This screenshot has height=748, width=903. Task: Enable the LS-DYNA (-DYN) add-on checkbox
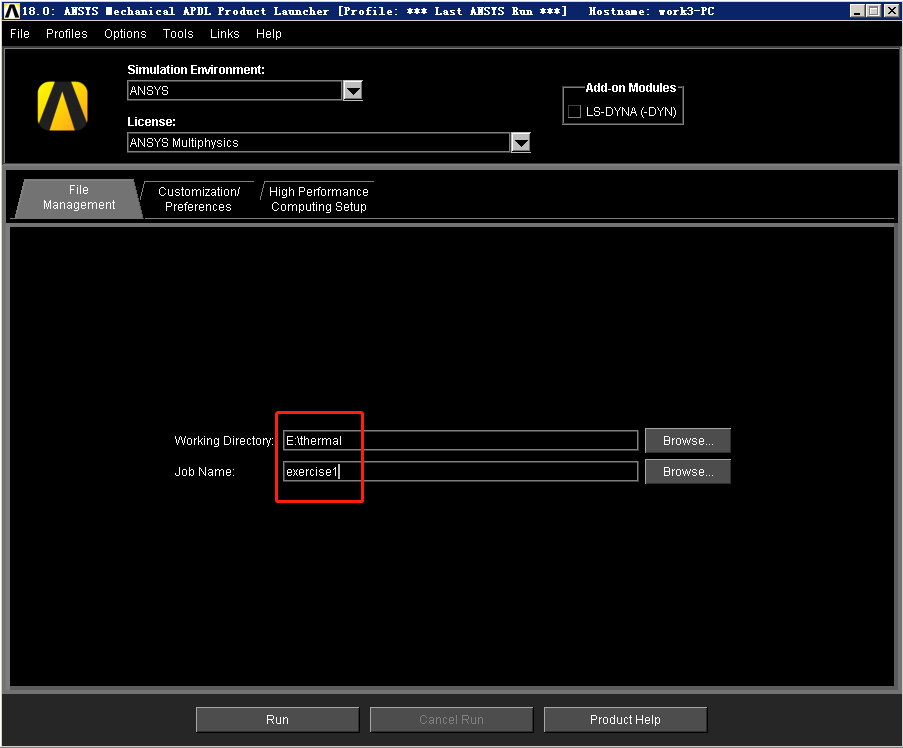click(574, 112)
